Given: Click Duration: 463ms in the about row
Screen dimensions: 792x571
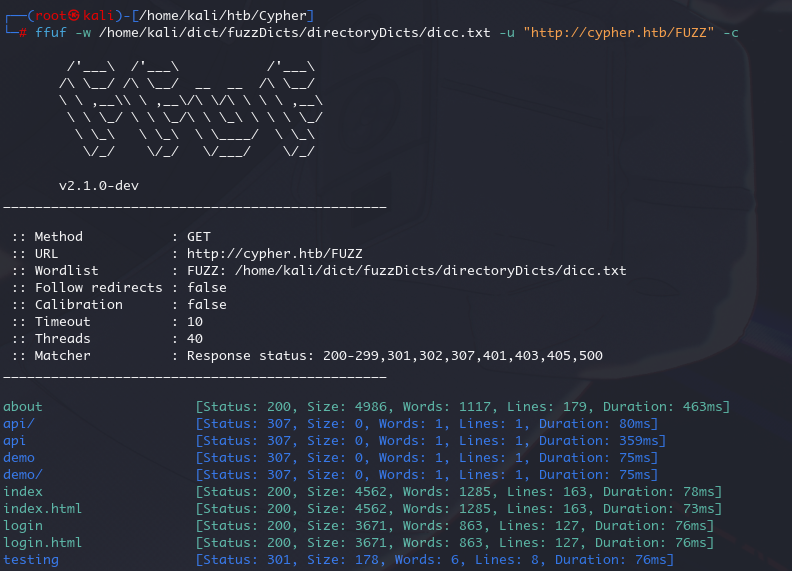Looking at the screenshot, I should pos(664,407).
